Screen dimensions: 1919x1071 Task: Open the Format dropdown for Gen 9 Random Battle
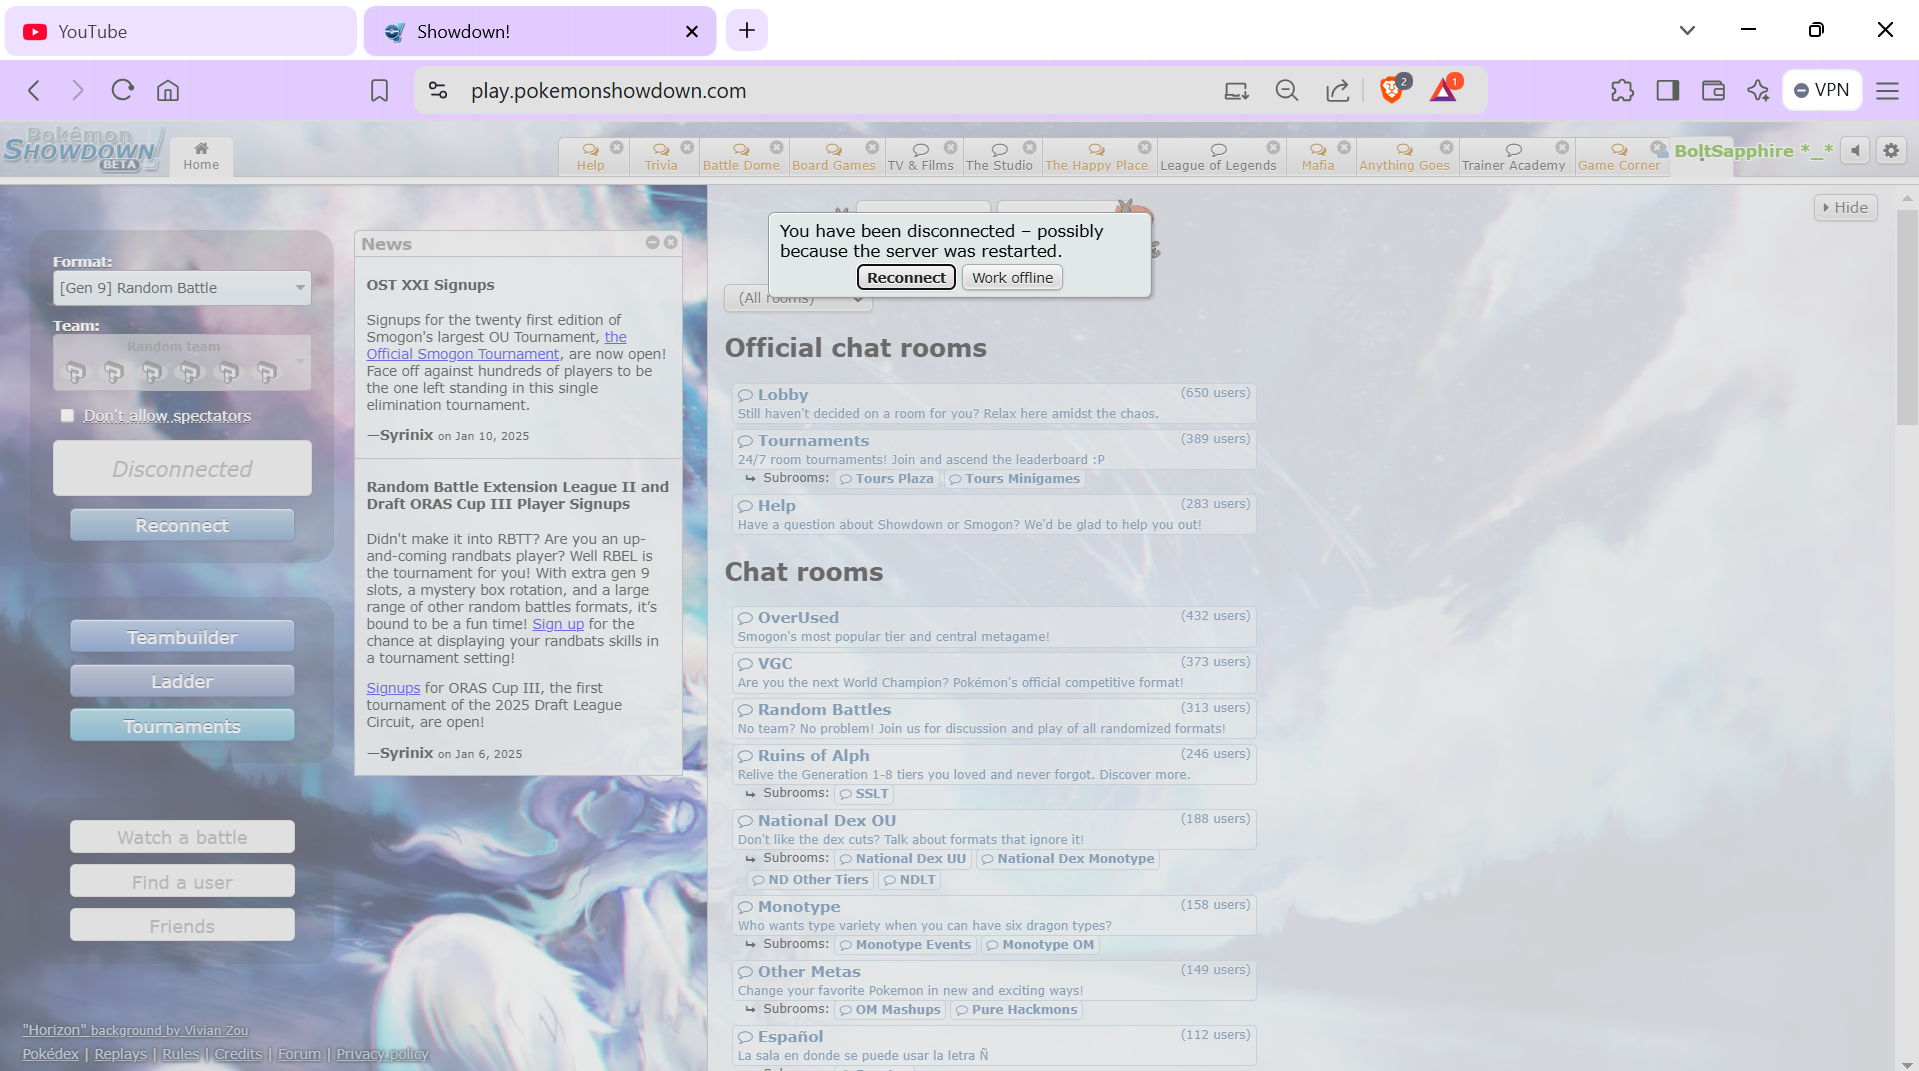(182, 288)
